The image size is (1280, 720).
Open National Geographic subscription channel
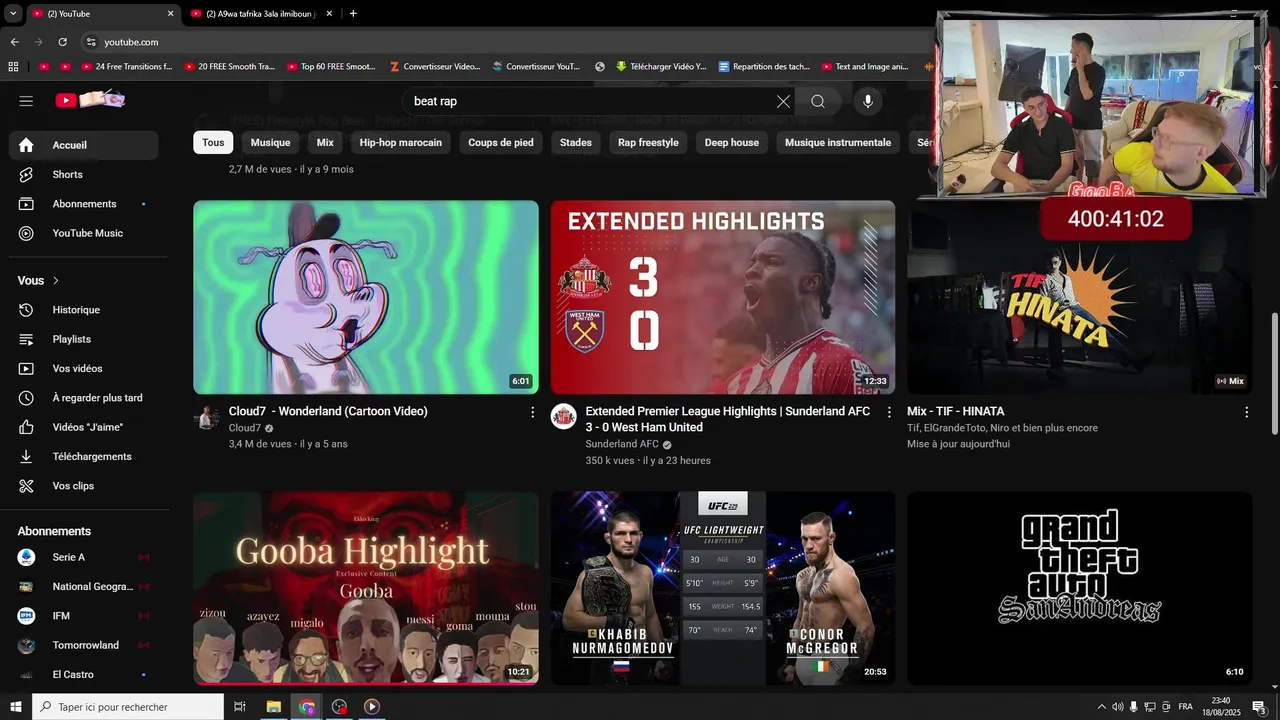pos(84,587)
